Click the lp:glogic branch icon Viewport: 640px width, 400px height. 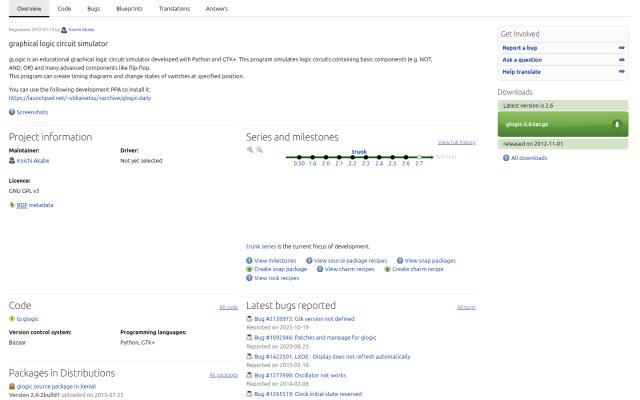[x=12, y=319]
